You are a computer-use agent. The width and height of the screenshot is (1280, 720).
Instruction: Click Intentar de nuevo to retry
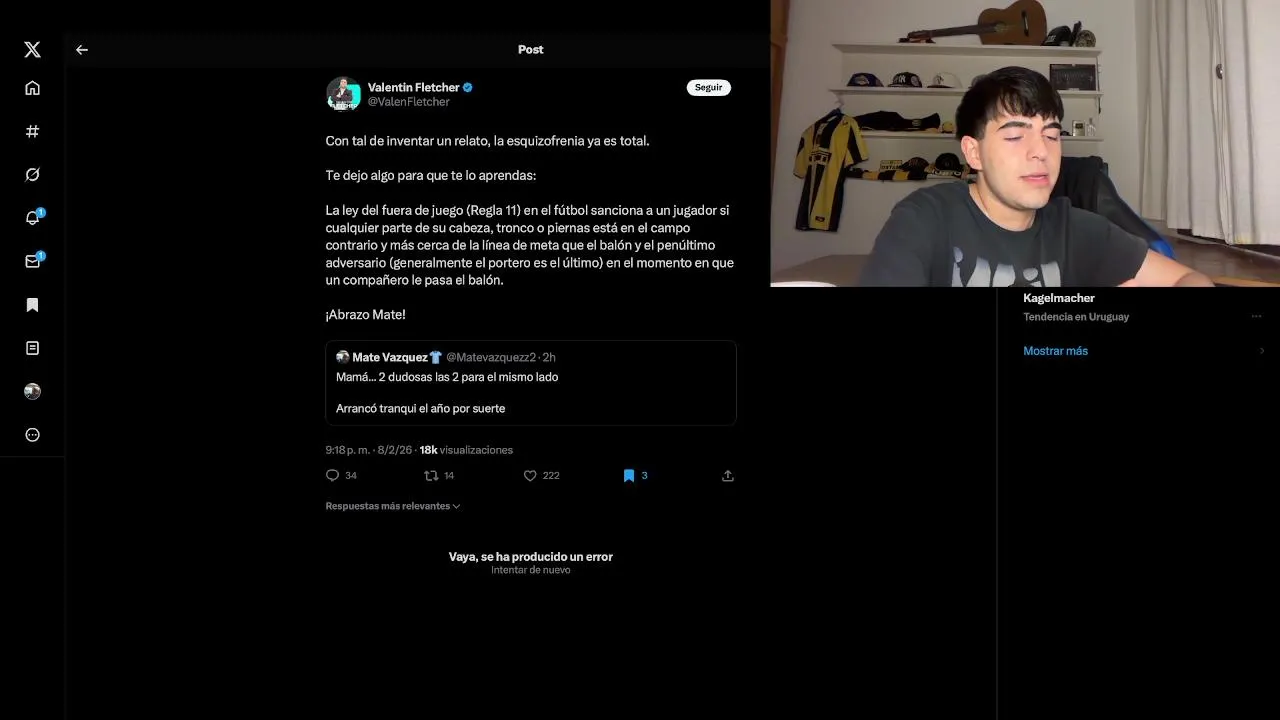530,570
